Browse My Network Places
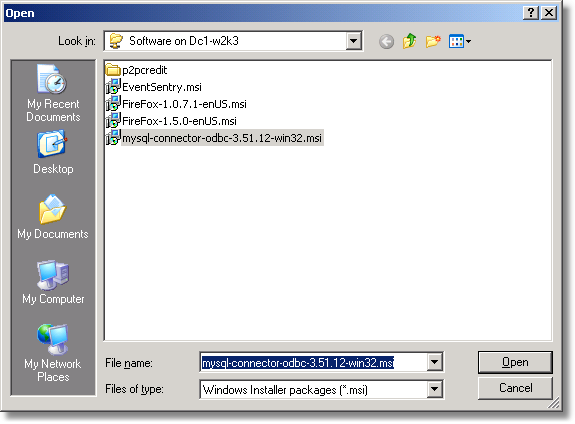The image size is (575, 424). [x=53, y=353]
